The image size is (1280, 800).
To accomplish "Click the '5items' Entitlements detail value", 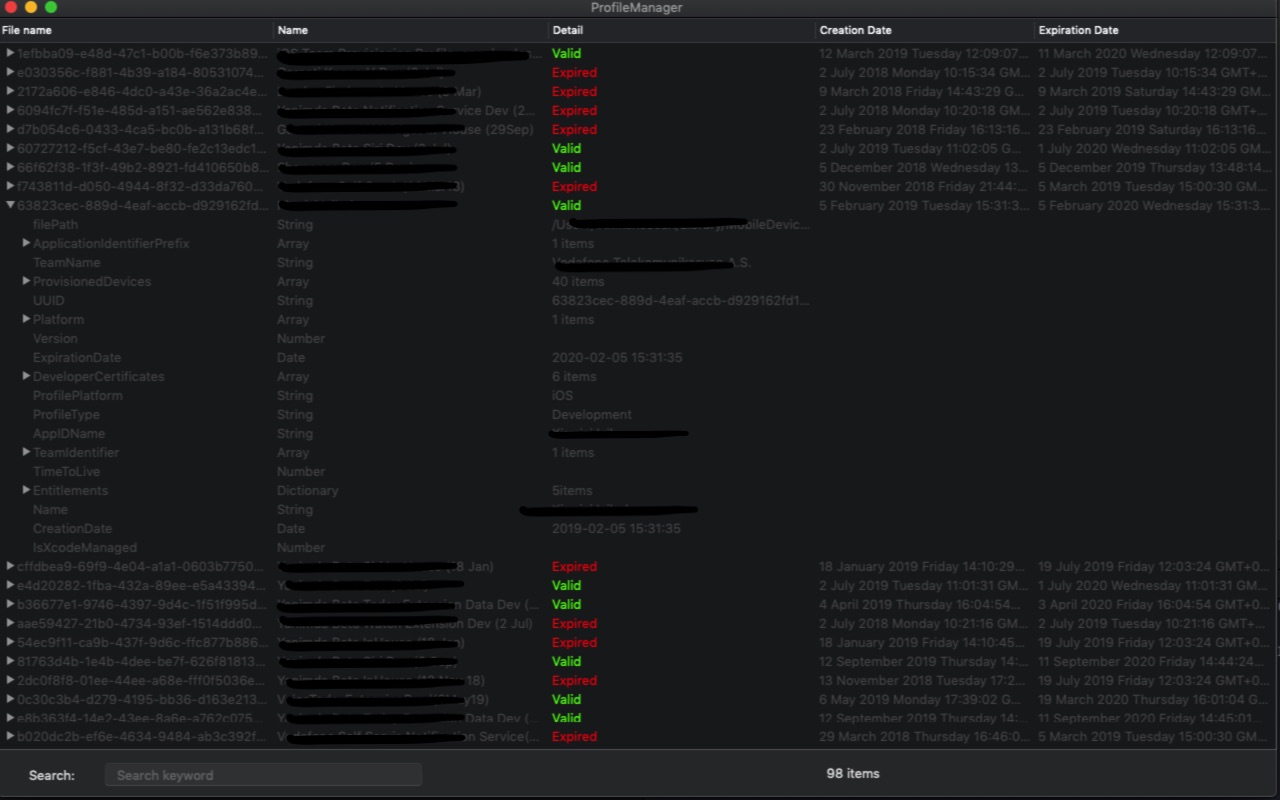I will coord(572,490).
